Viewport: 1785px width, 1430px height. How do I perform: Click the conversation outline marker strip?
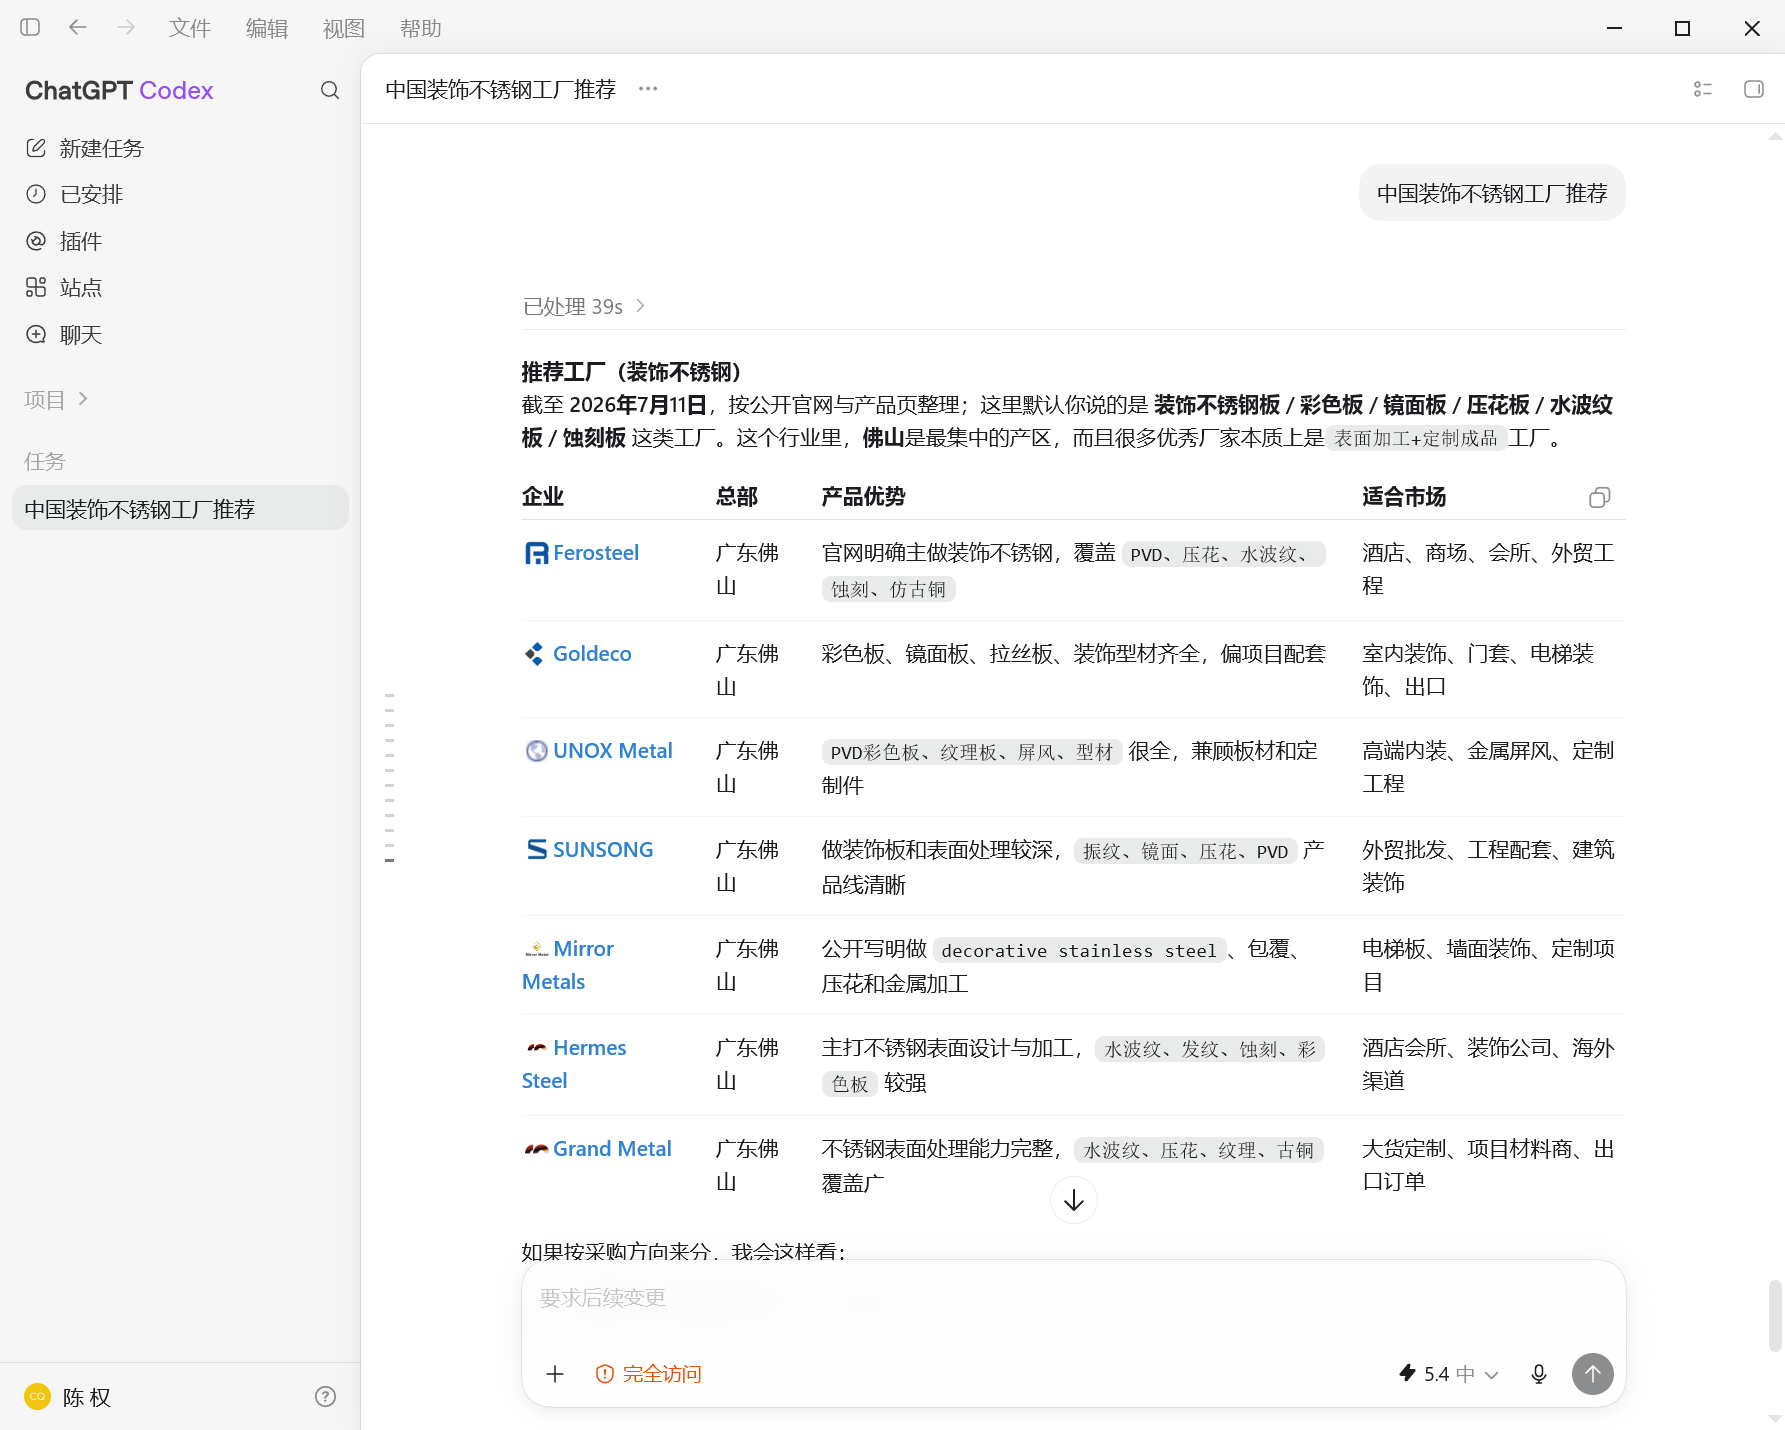pyautogui.click(x=389, y=776)
